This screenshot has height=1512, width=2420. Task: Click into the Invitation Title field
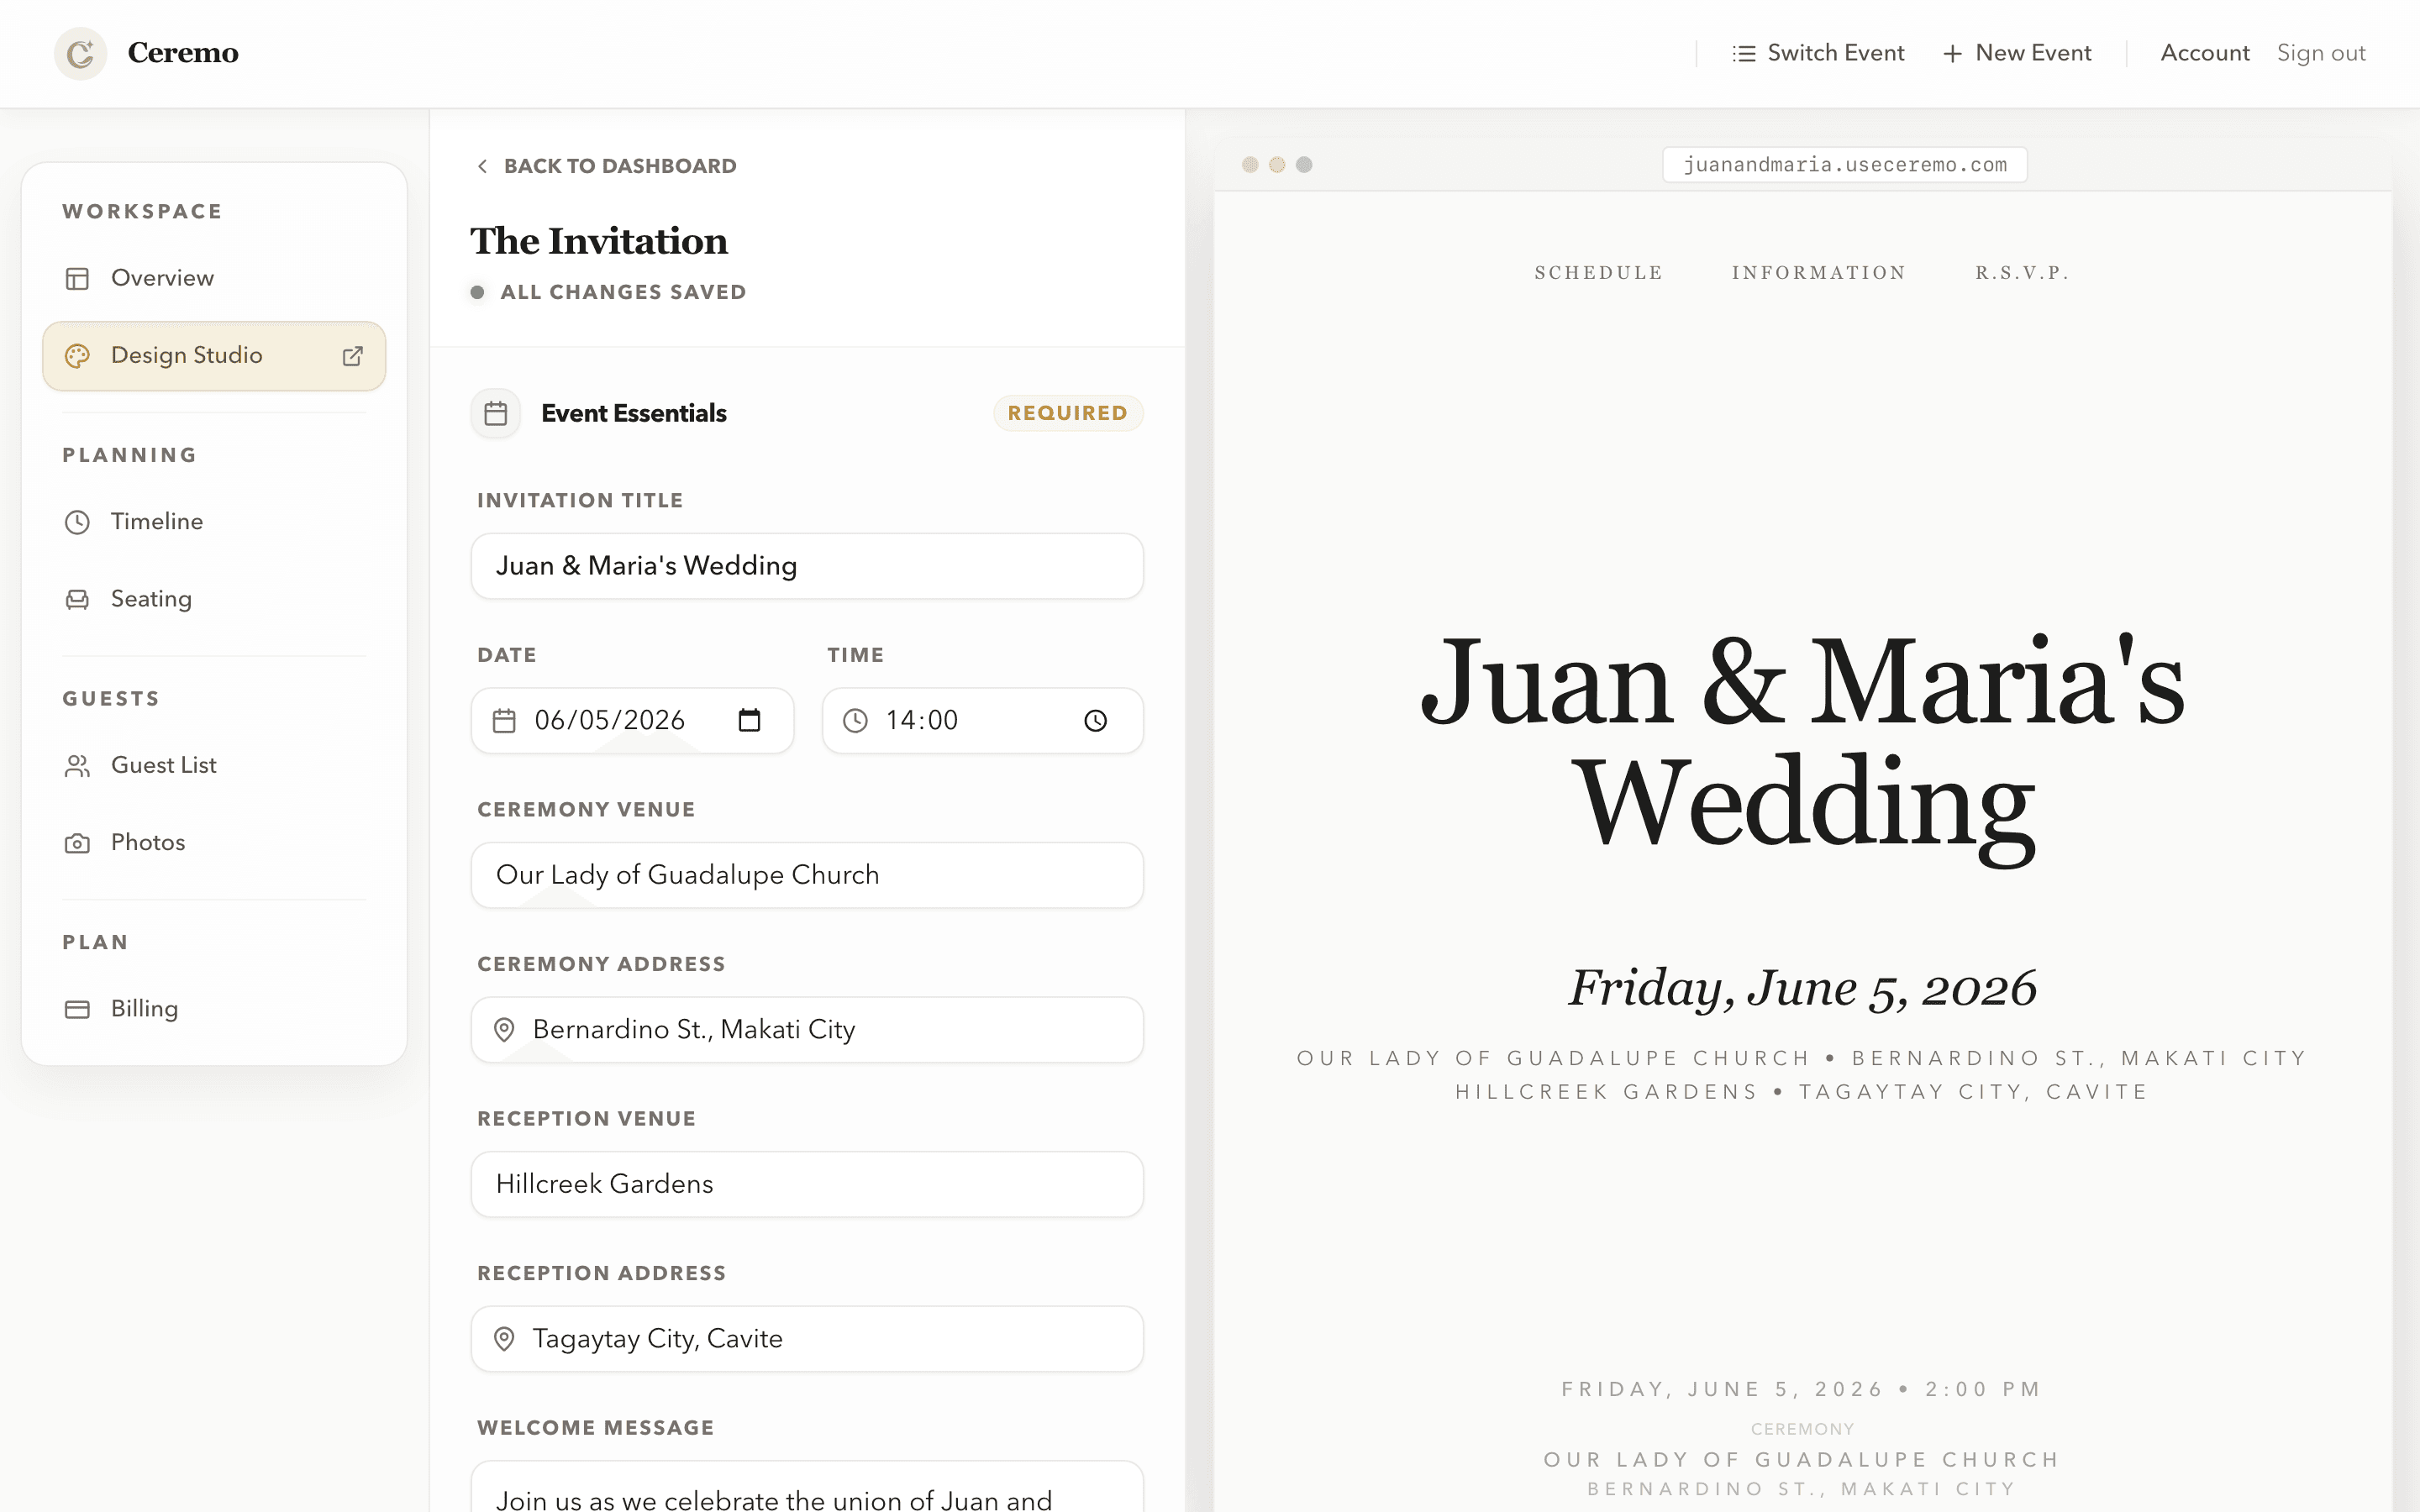point(807,566)
